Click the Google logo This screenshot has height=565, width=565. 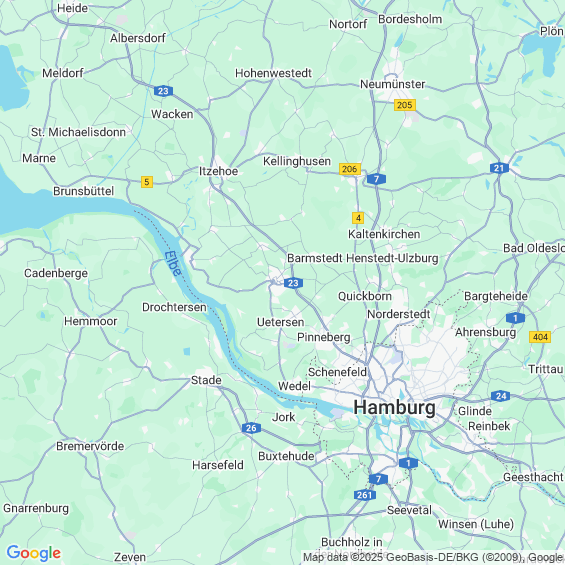click(x=34, y=553)
